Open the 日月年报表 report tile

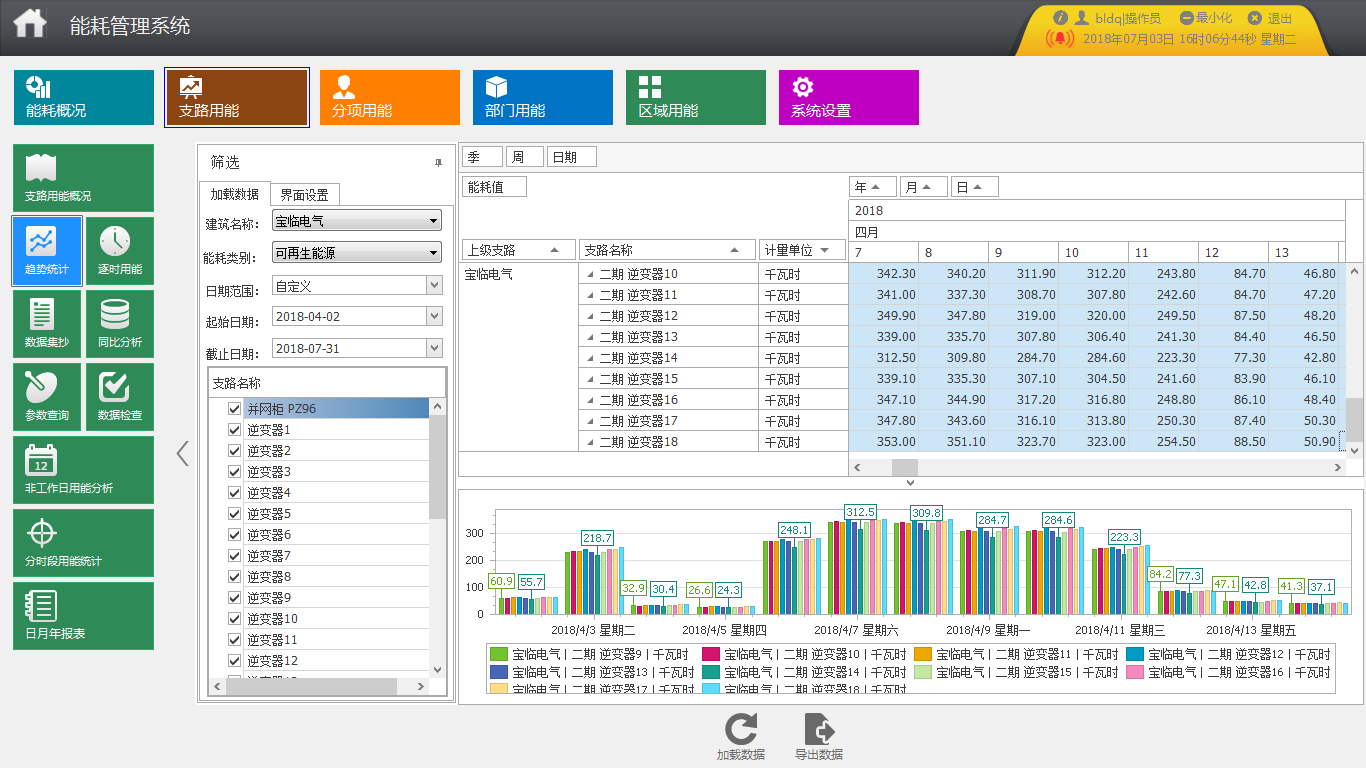coord(84,616)
